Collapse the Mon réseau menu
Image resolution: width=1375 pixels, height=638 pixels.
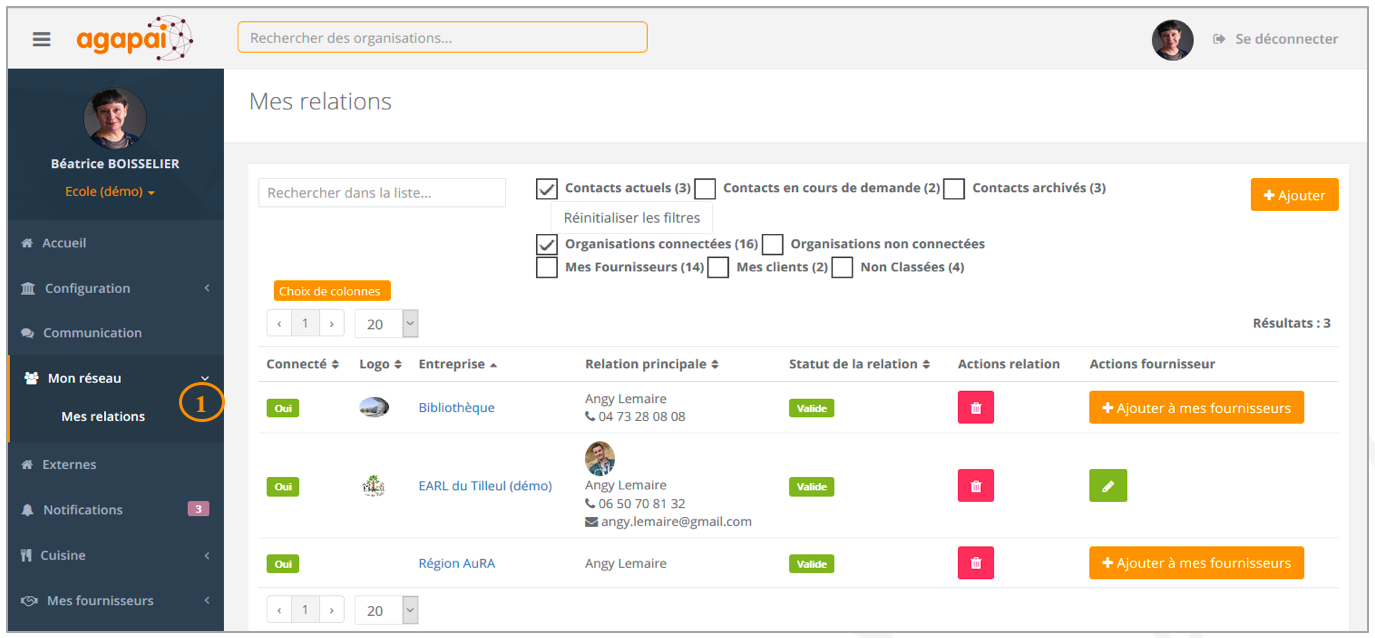[115, 378]
